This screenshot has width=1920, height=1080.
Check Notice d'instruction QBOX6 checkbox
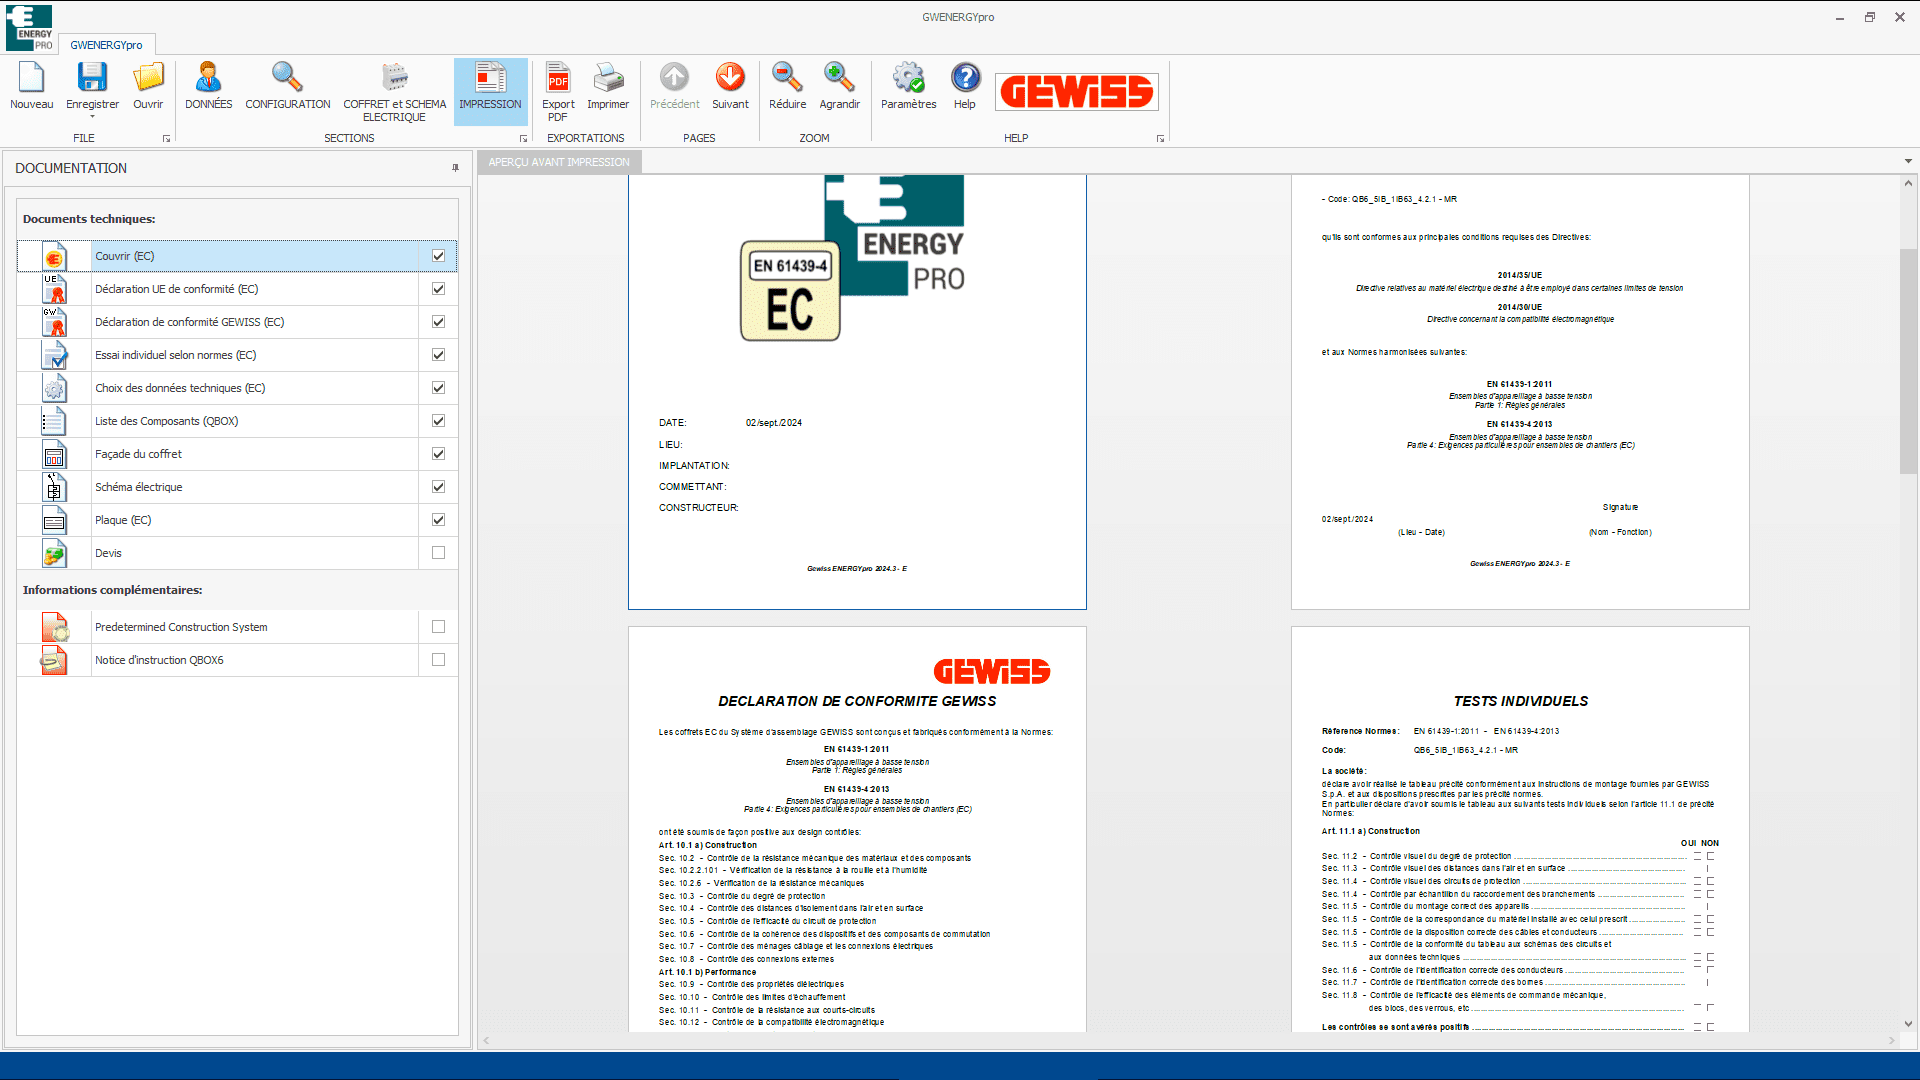click(438, 660)
